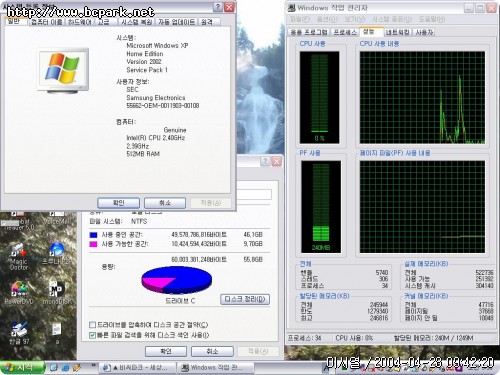The image size is (500, 375).
Task: Click the 디스크 정리 button
Action: pyautogui.click(x=245, y=299)
